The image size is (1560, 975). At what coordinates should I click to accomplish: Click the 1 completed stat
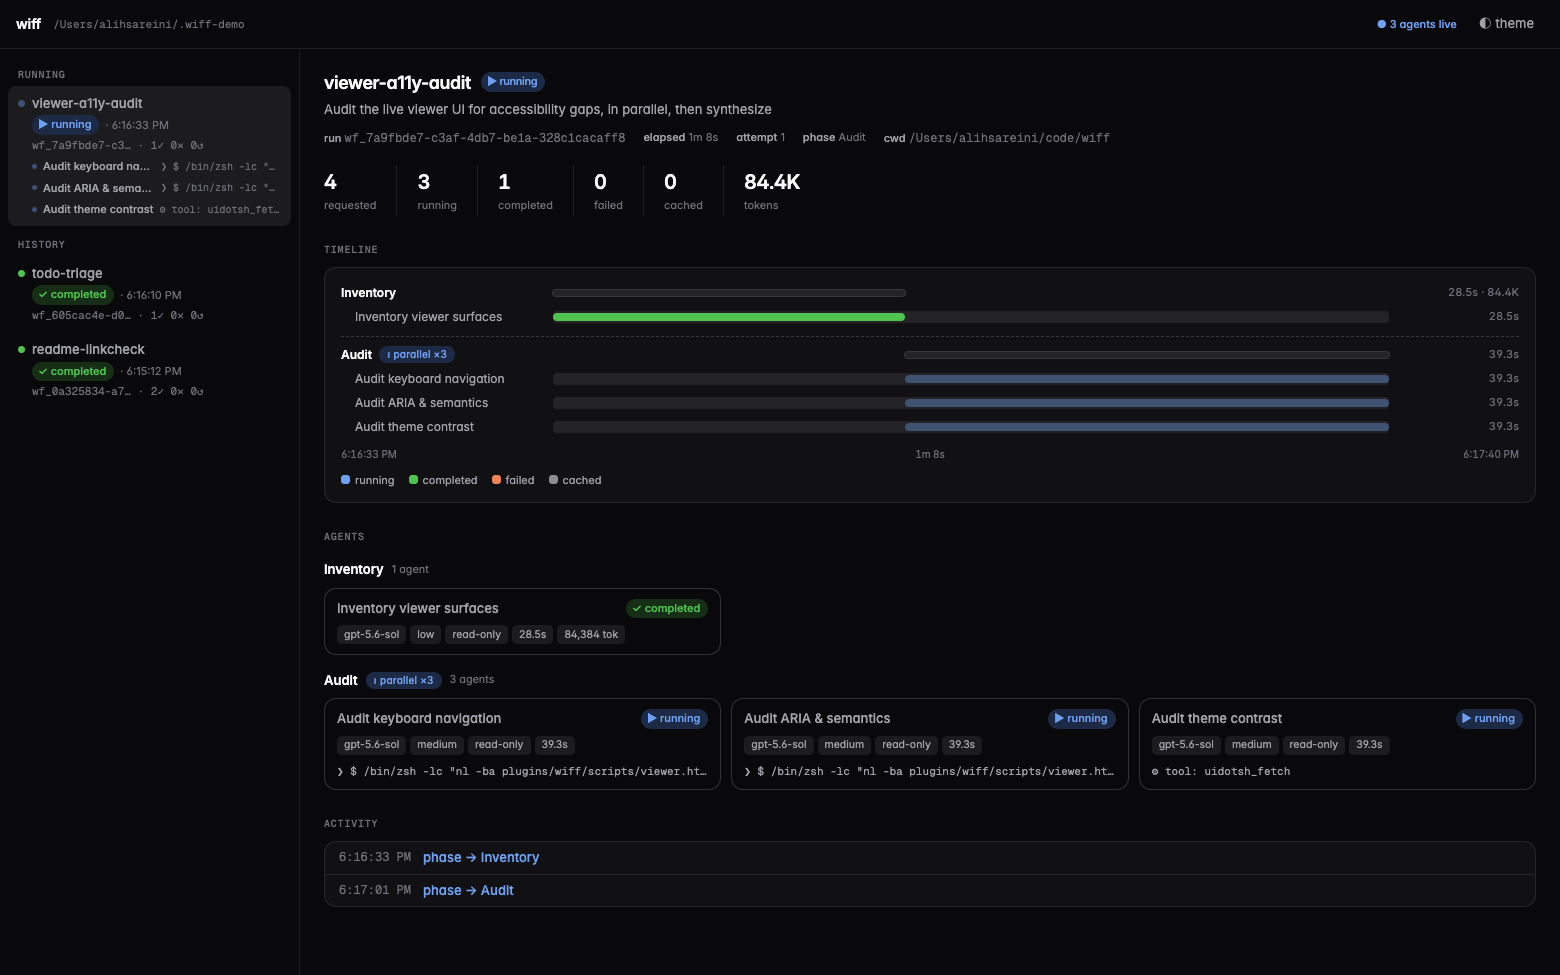525,191
